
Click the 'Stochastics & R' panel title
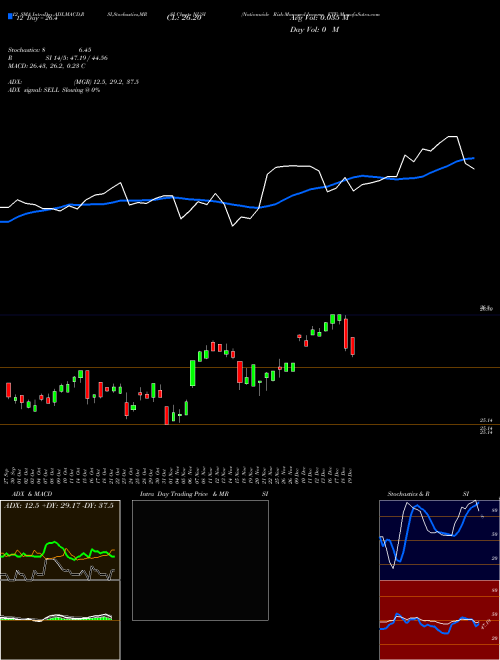click(x=409, y=494)
